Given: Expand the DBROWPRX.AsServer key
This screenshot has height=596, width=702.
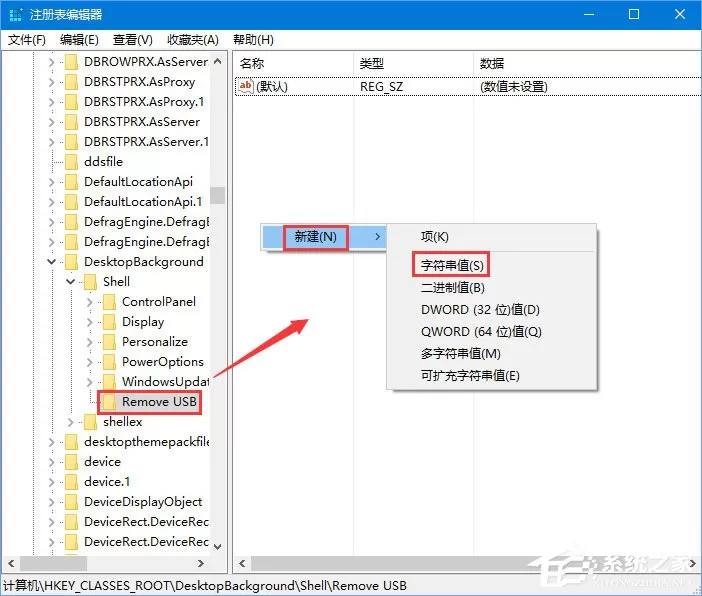Looking at the screenshot, I should click(x=51, y=62).
